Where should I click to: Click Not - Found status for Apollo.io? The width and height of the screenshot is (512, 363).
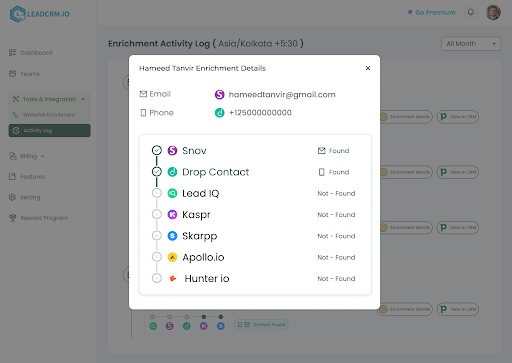point(336,257)
